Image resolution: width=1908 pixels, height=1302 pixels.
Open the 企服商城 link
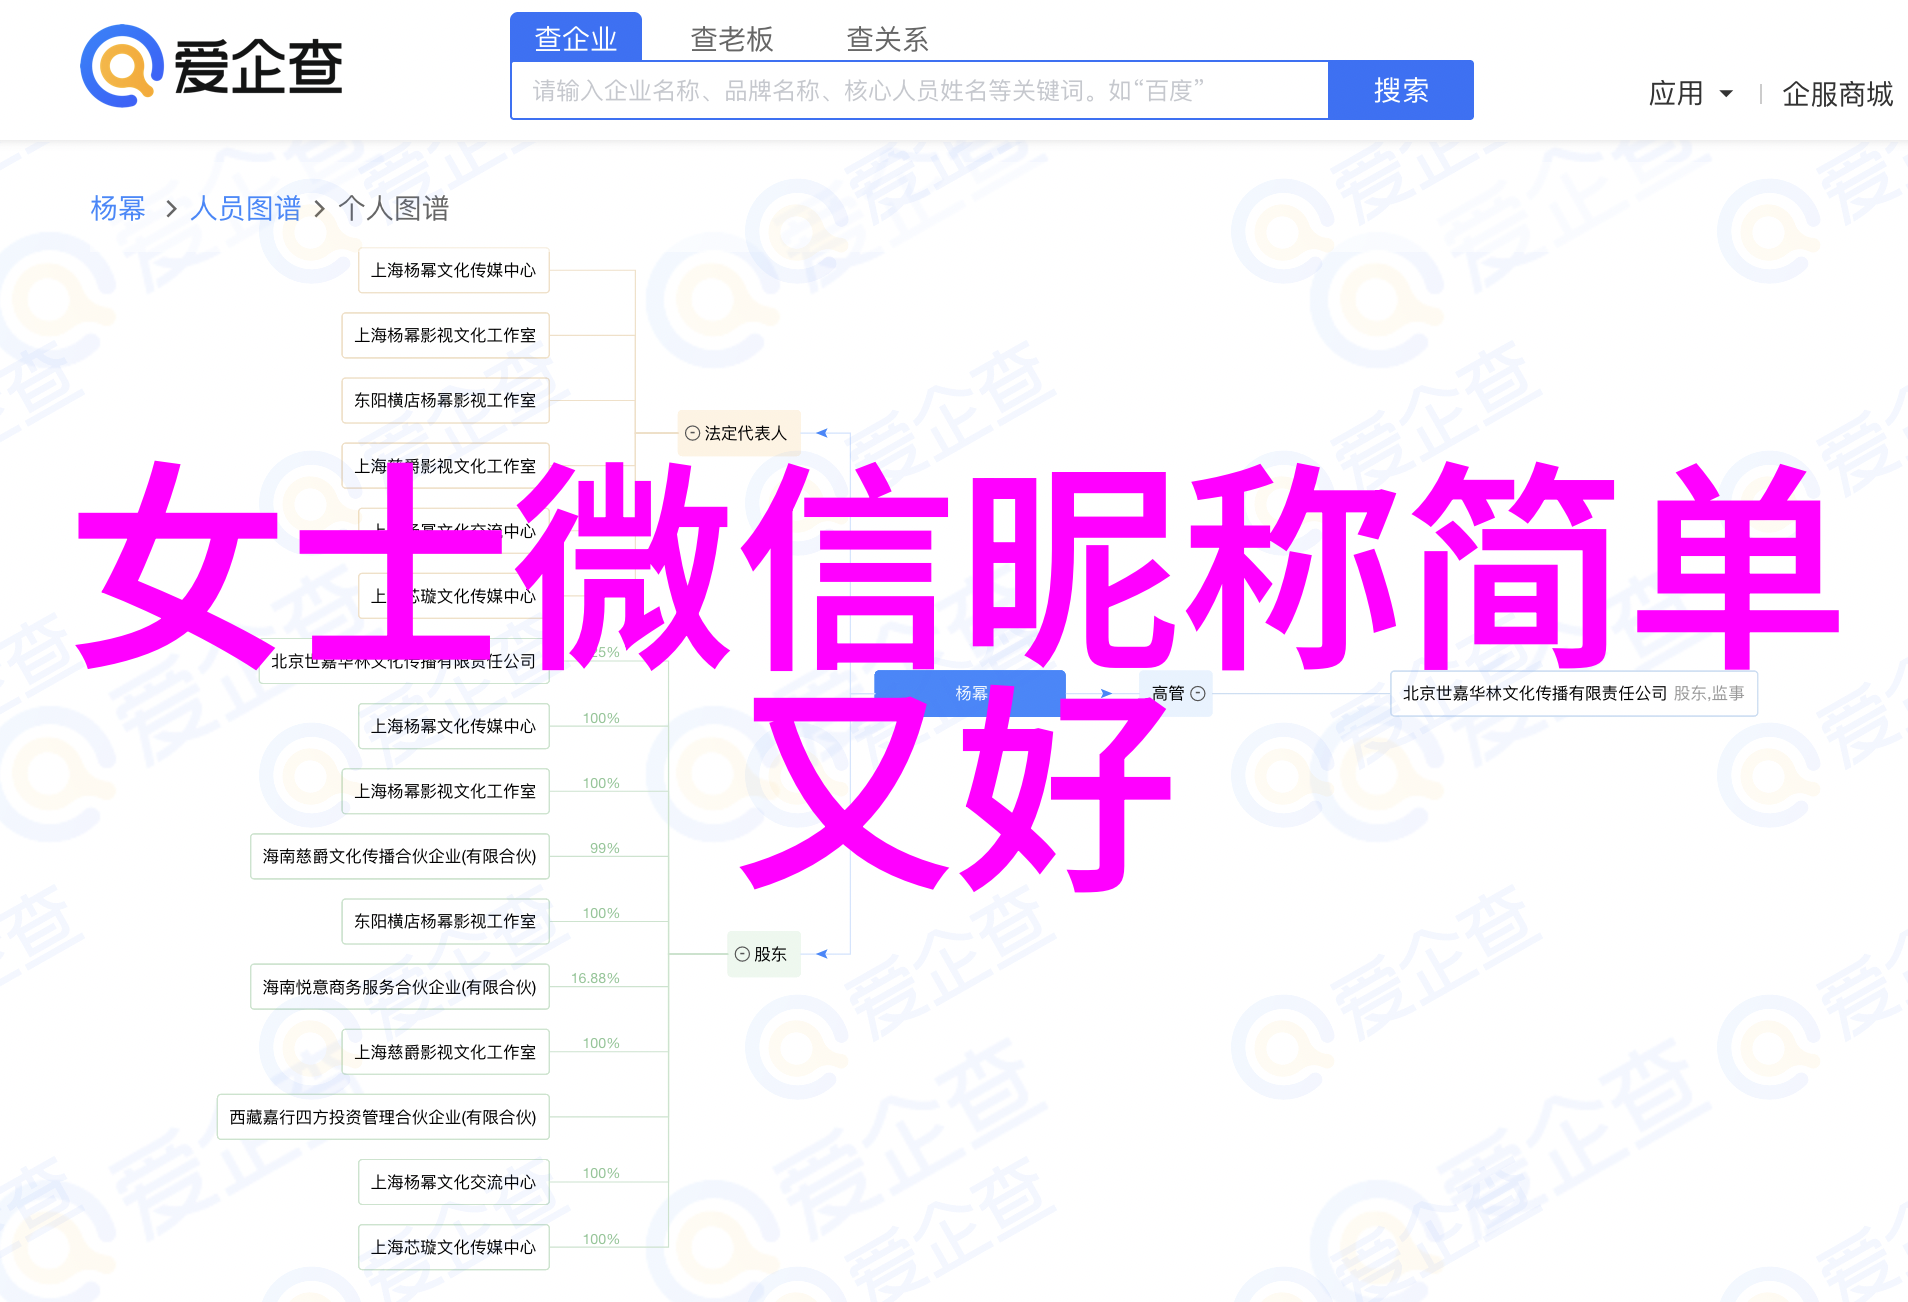(1837, 94)
